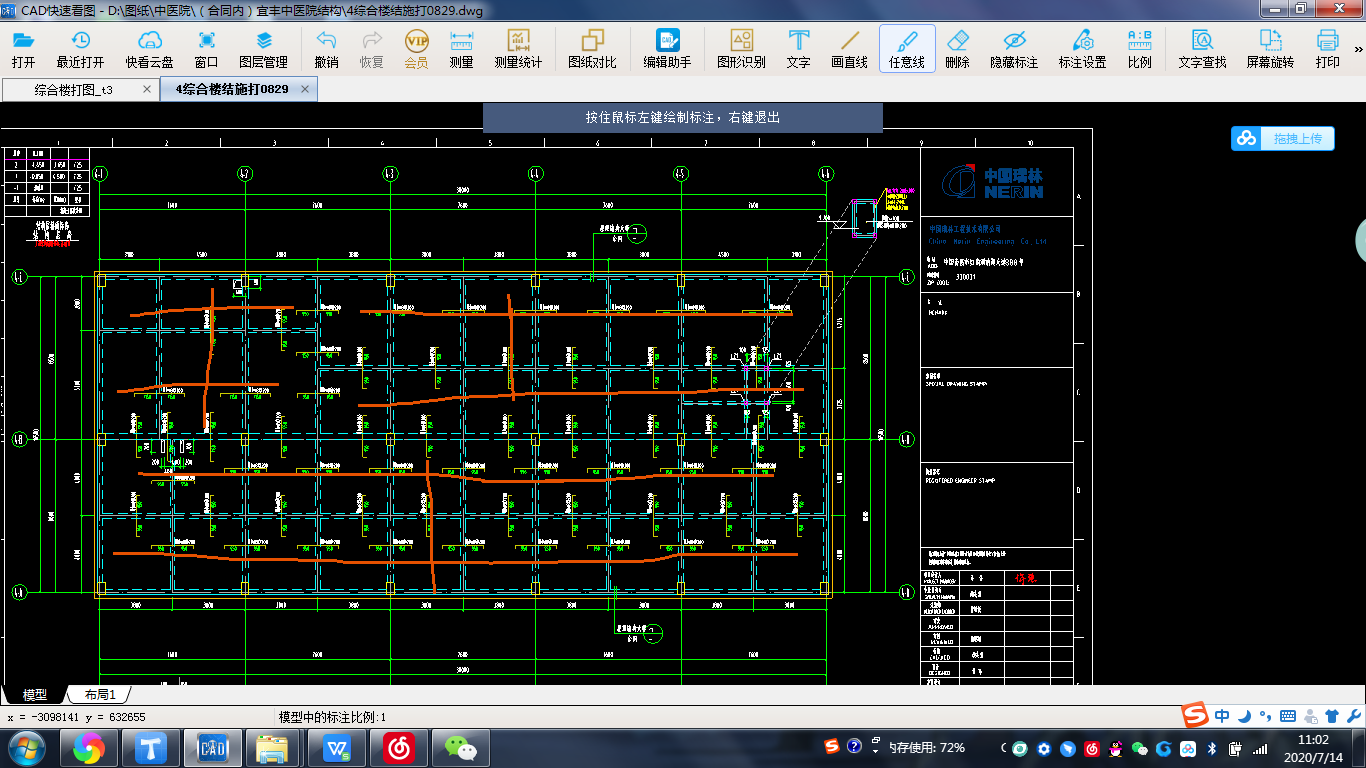Open 图层管理 layer manager

pyautogui.click(x=264, y=49)
